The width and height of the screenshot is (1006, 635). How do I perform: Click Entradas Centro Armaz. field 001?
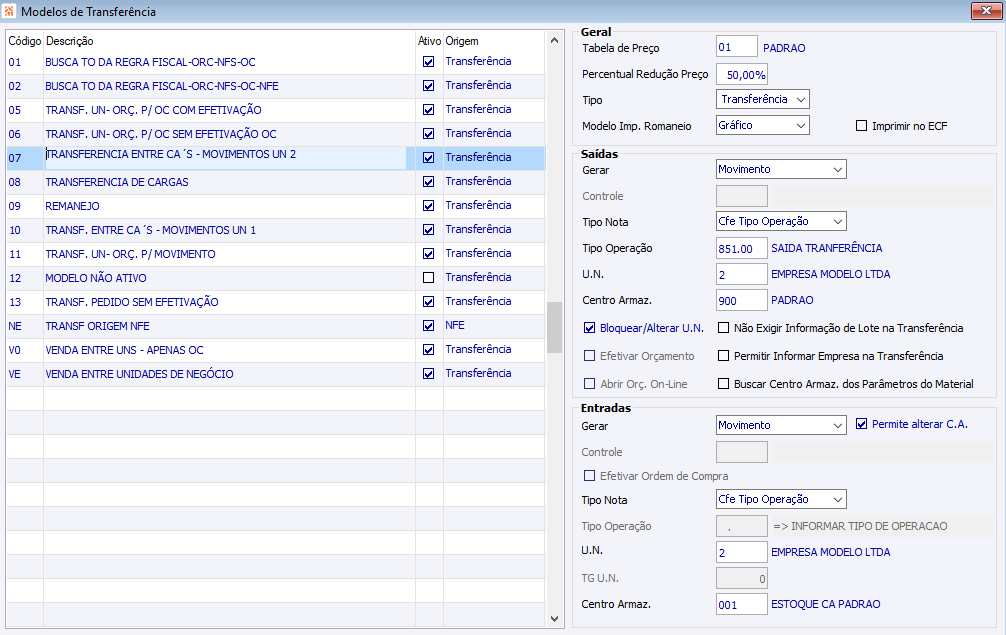click(x=742, y=604)
